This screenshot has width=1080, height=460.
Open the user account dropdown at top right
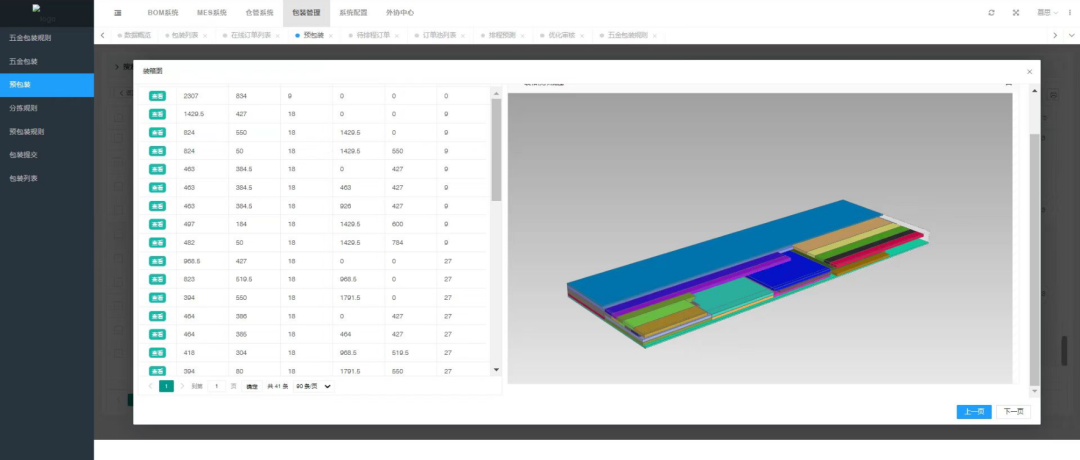coord(1048,13)
